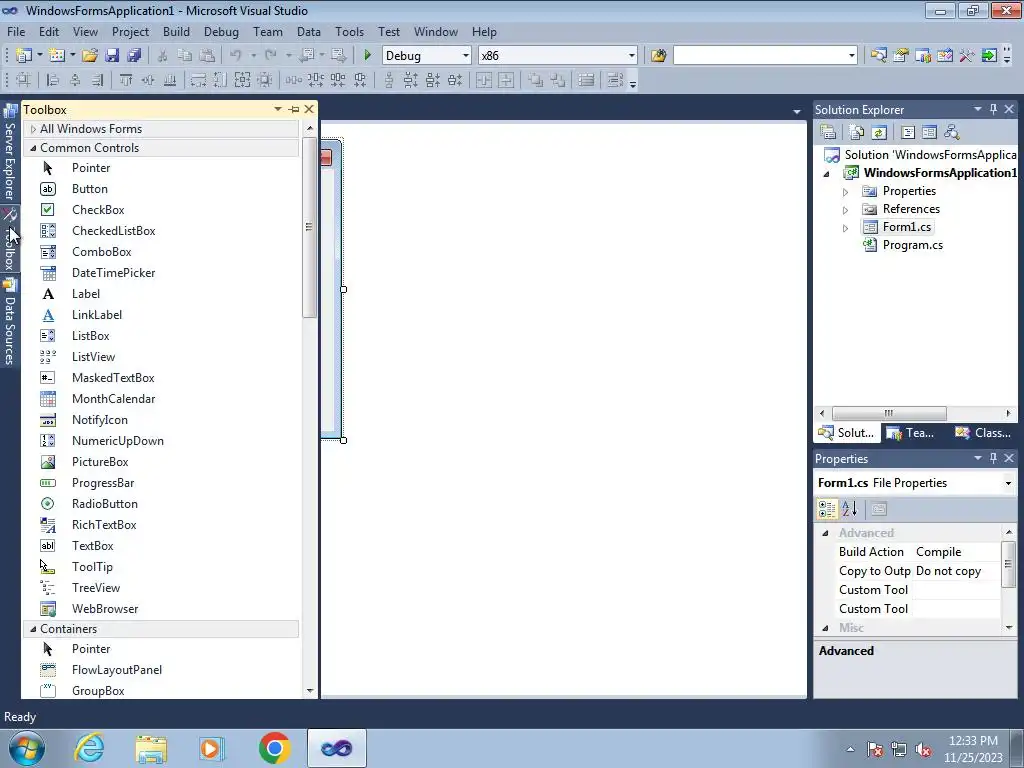This screenshot has height=768, width=1024.
Task: Click the New Project toolbar icon
Action: click(24, 56)
